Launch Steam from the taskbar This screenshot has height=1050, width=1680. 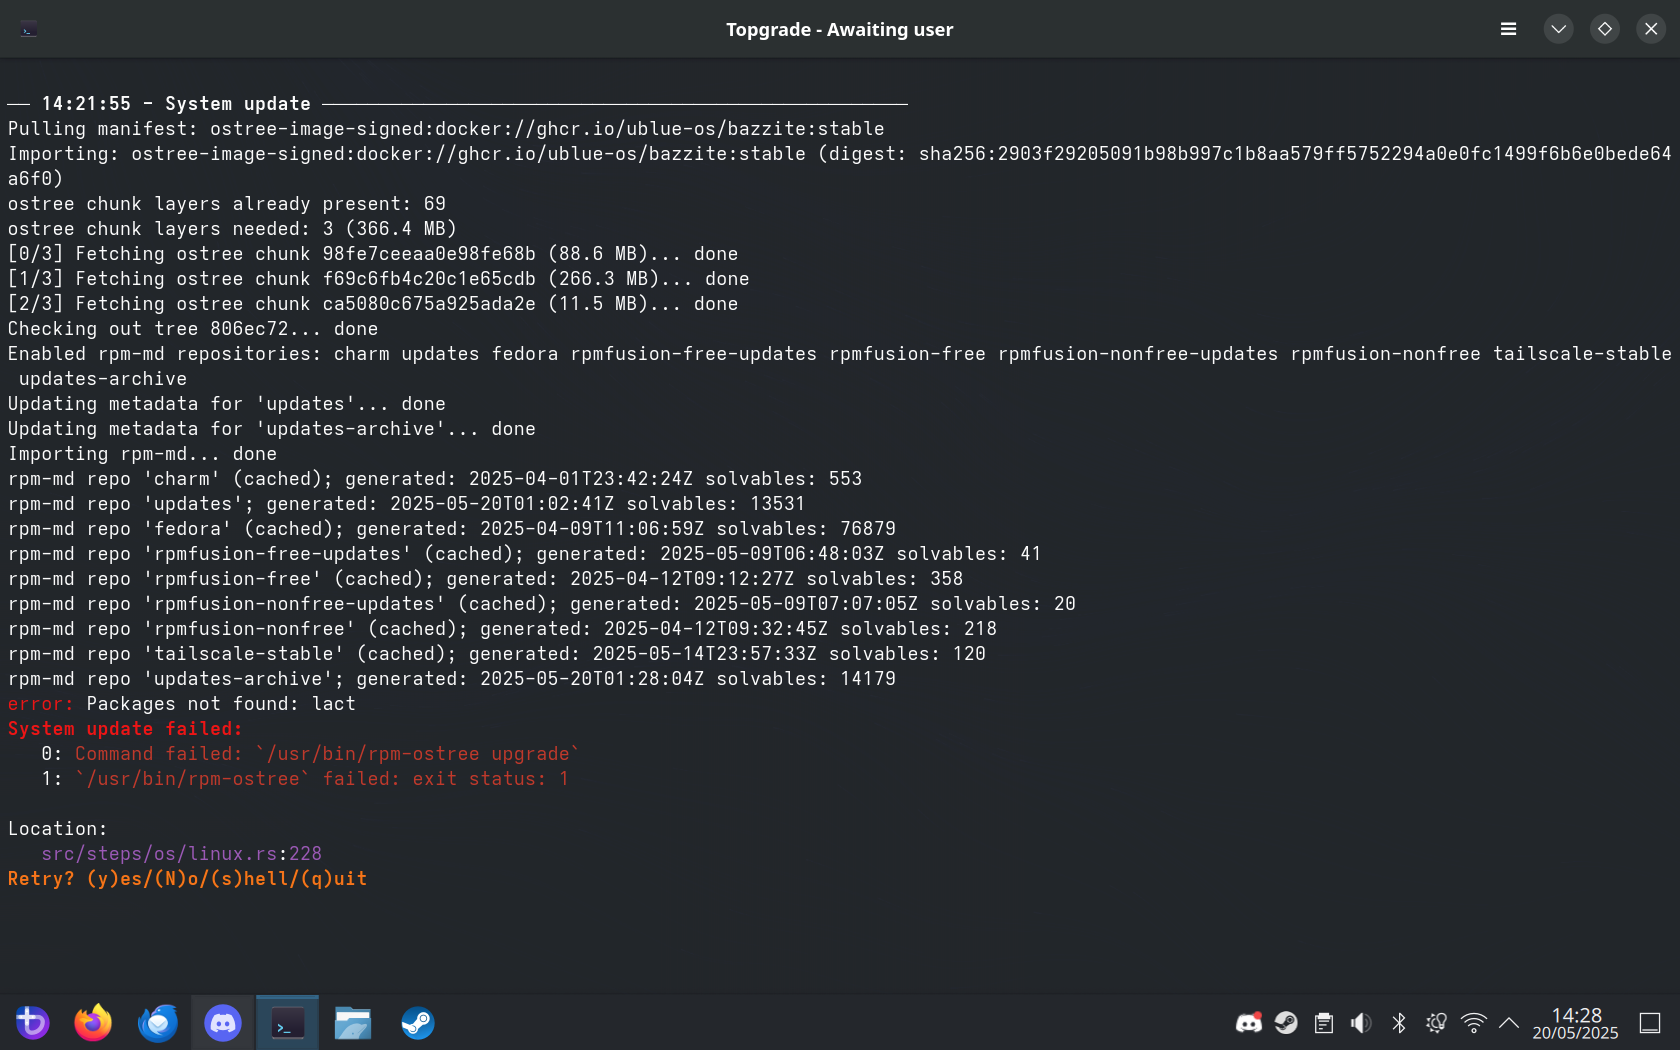tap(418, 1023)
